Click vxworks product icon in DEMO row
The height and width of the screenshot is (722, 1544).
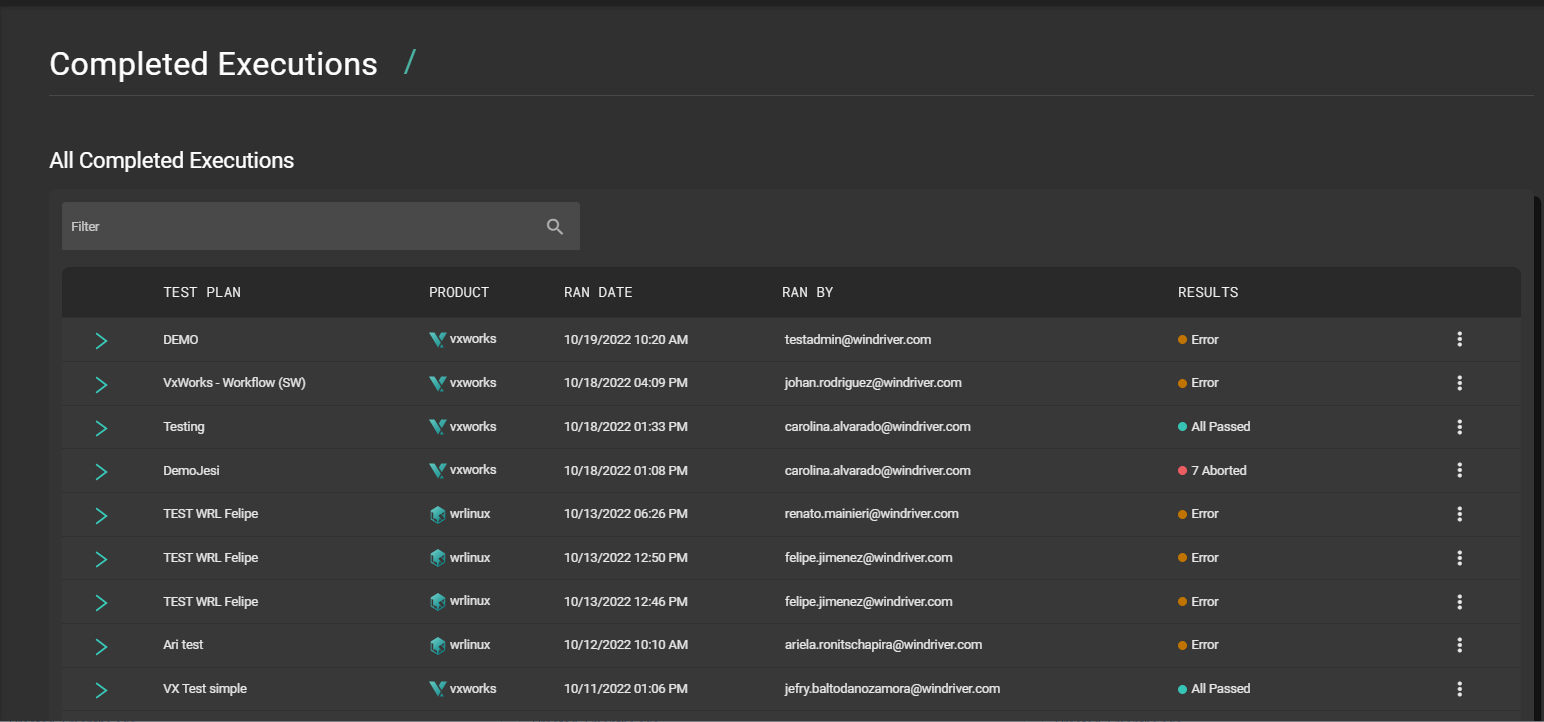click(437, 340)
